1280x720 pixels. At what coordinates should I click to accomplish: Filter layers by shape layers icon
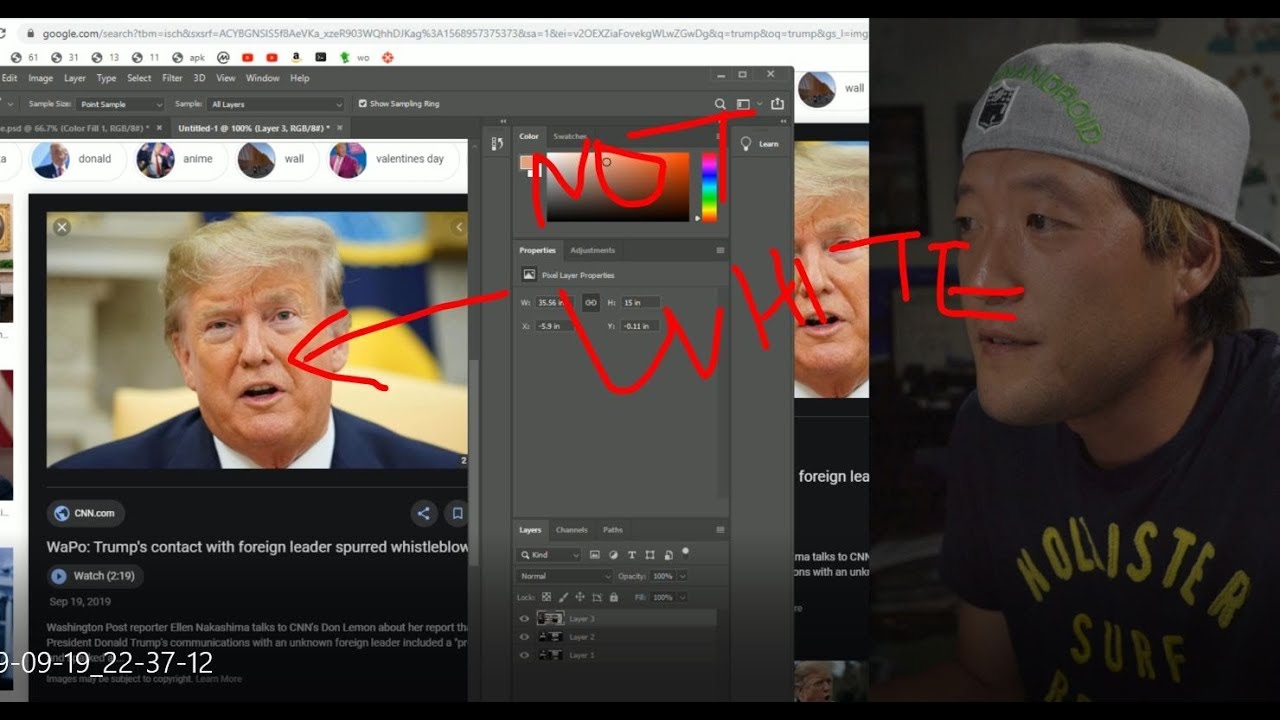(650, 555)
